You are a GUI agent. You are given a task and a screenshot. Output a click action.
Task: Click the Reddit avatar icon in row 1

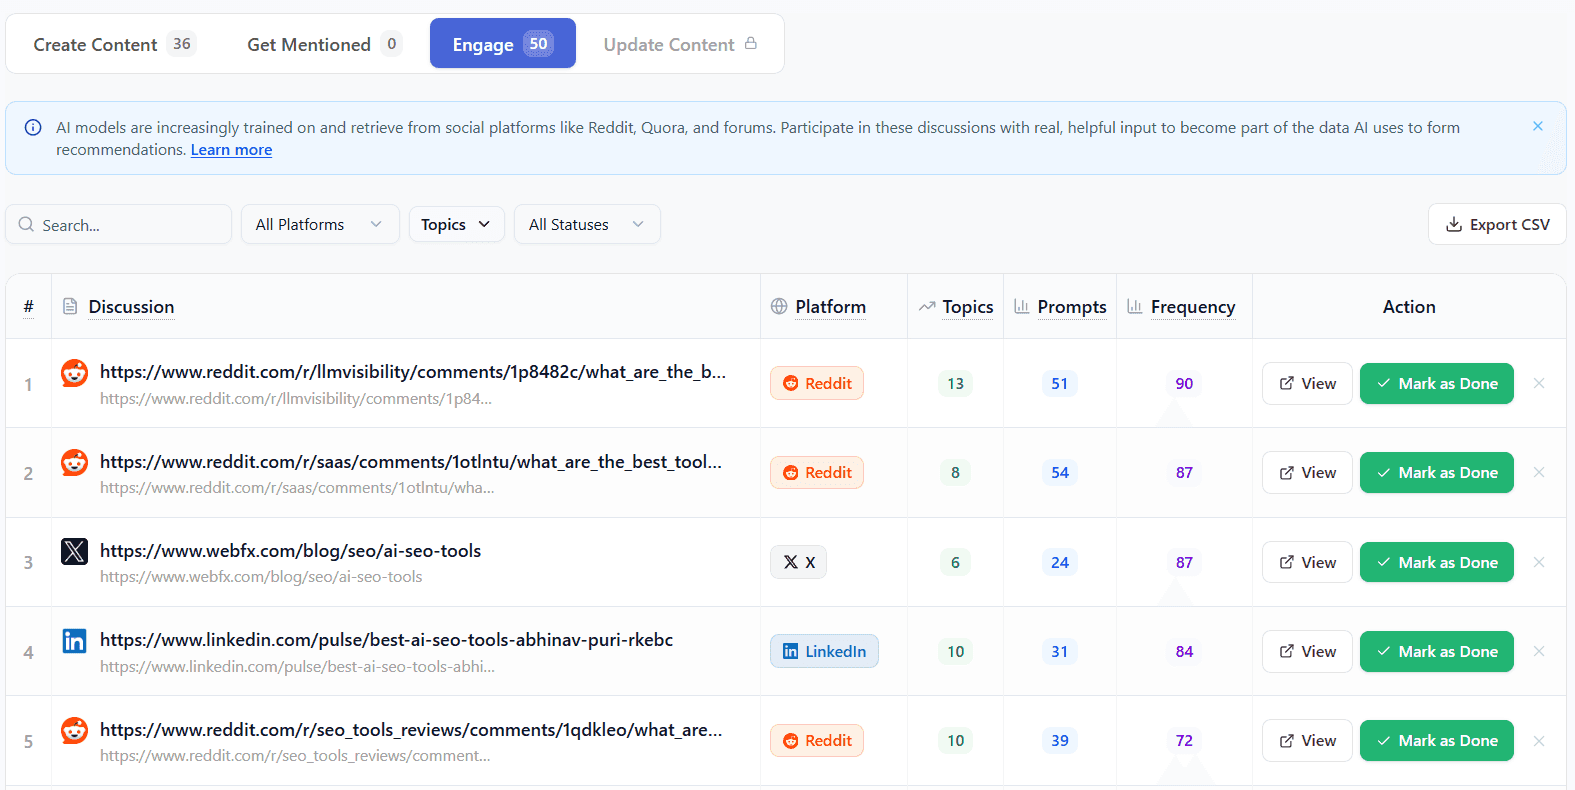pos(74,373)
